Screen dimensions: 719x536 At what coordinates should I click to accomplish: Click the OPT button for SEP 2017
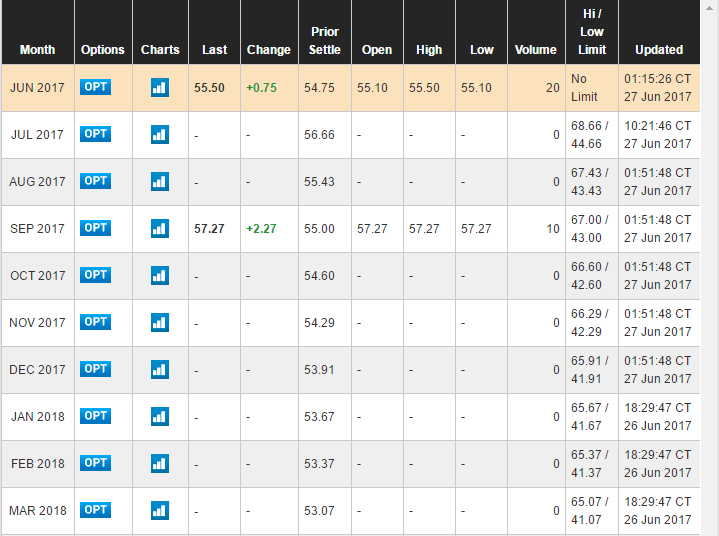point(95,227)
